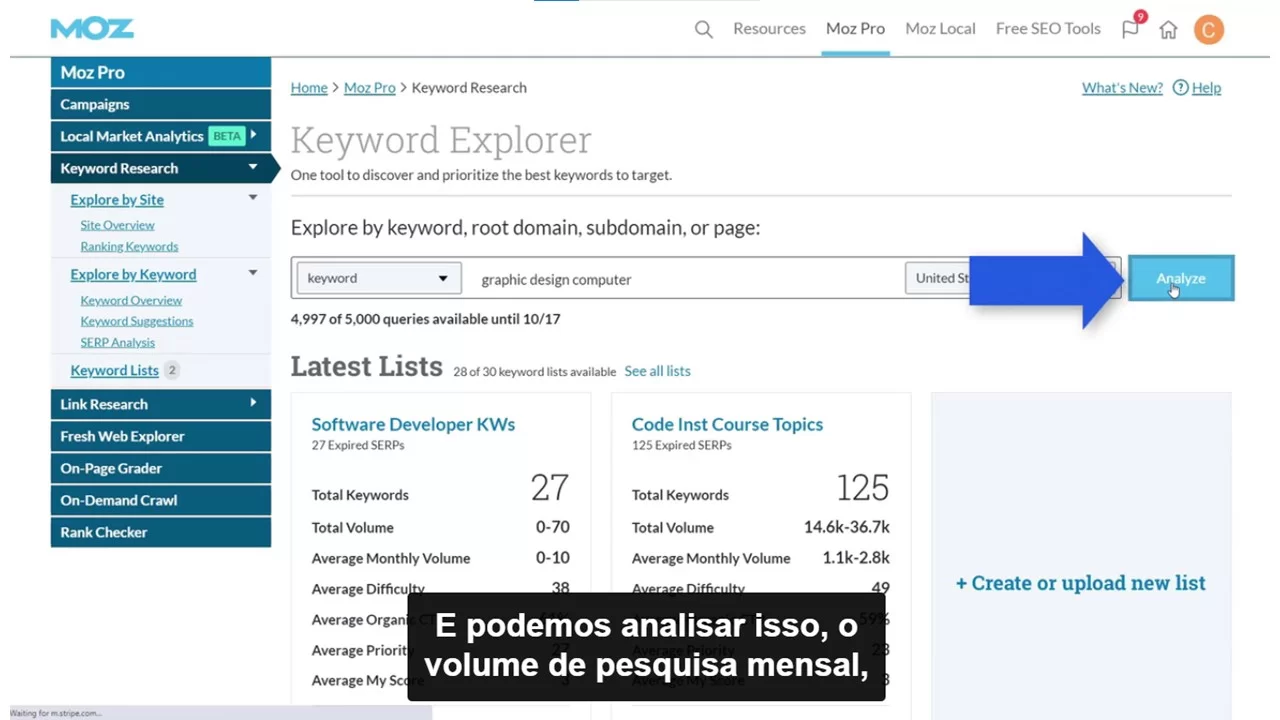Screen dimensions: 1280x720
Task: Open Ranking Keywords link
Action: [130, 246]
